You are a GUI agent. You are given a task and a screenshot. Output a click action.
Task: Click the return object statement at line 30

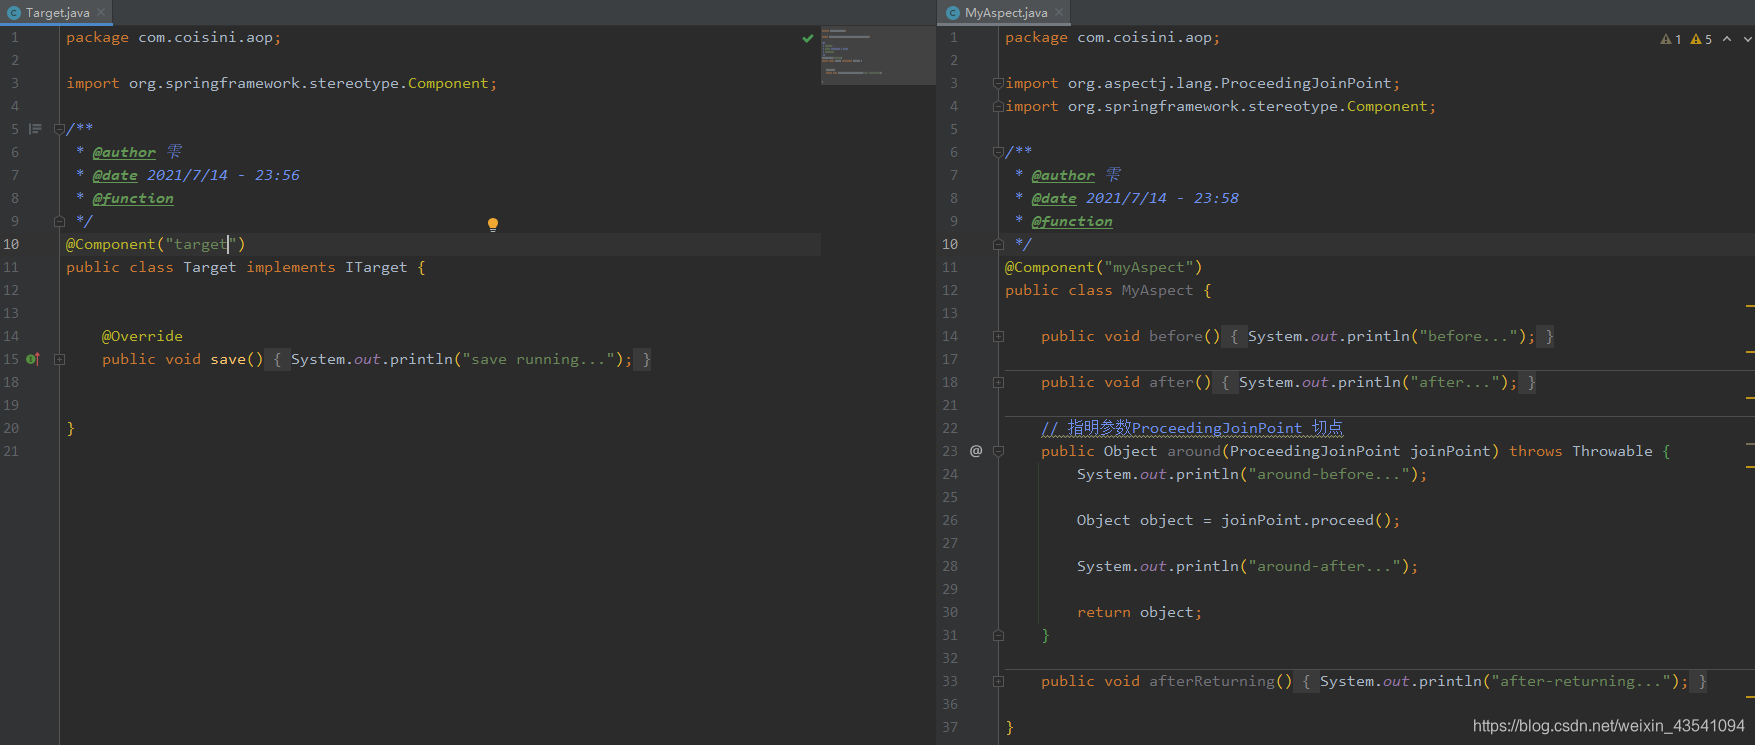[1139, 612]
